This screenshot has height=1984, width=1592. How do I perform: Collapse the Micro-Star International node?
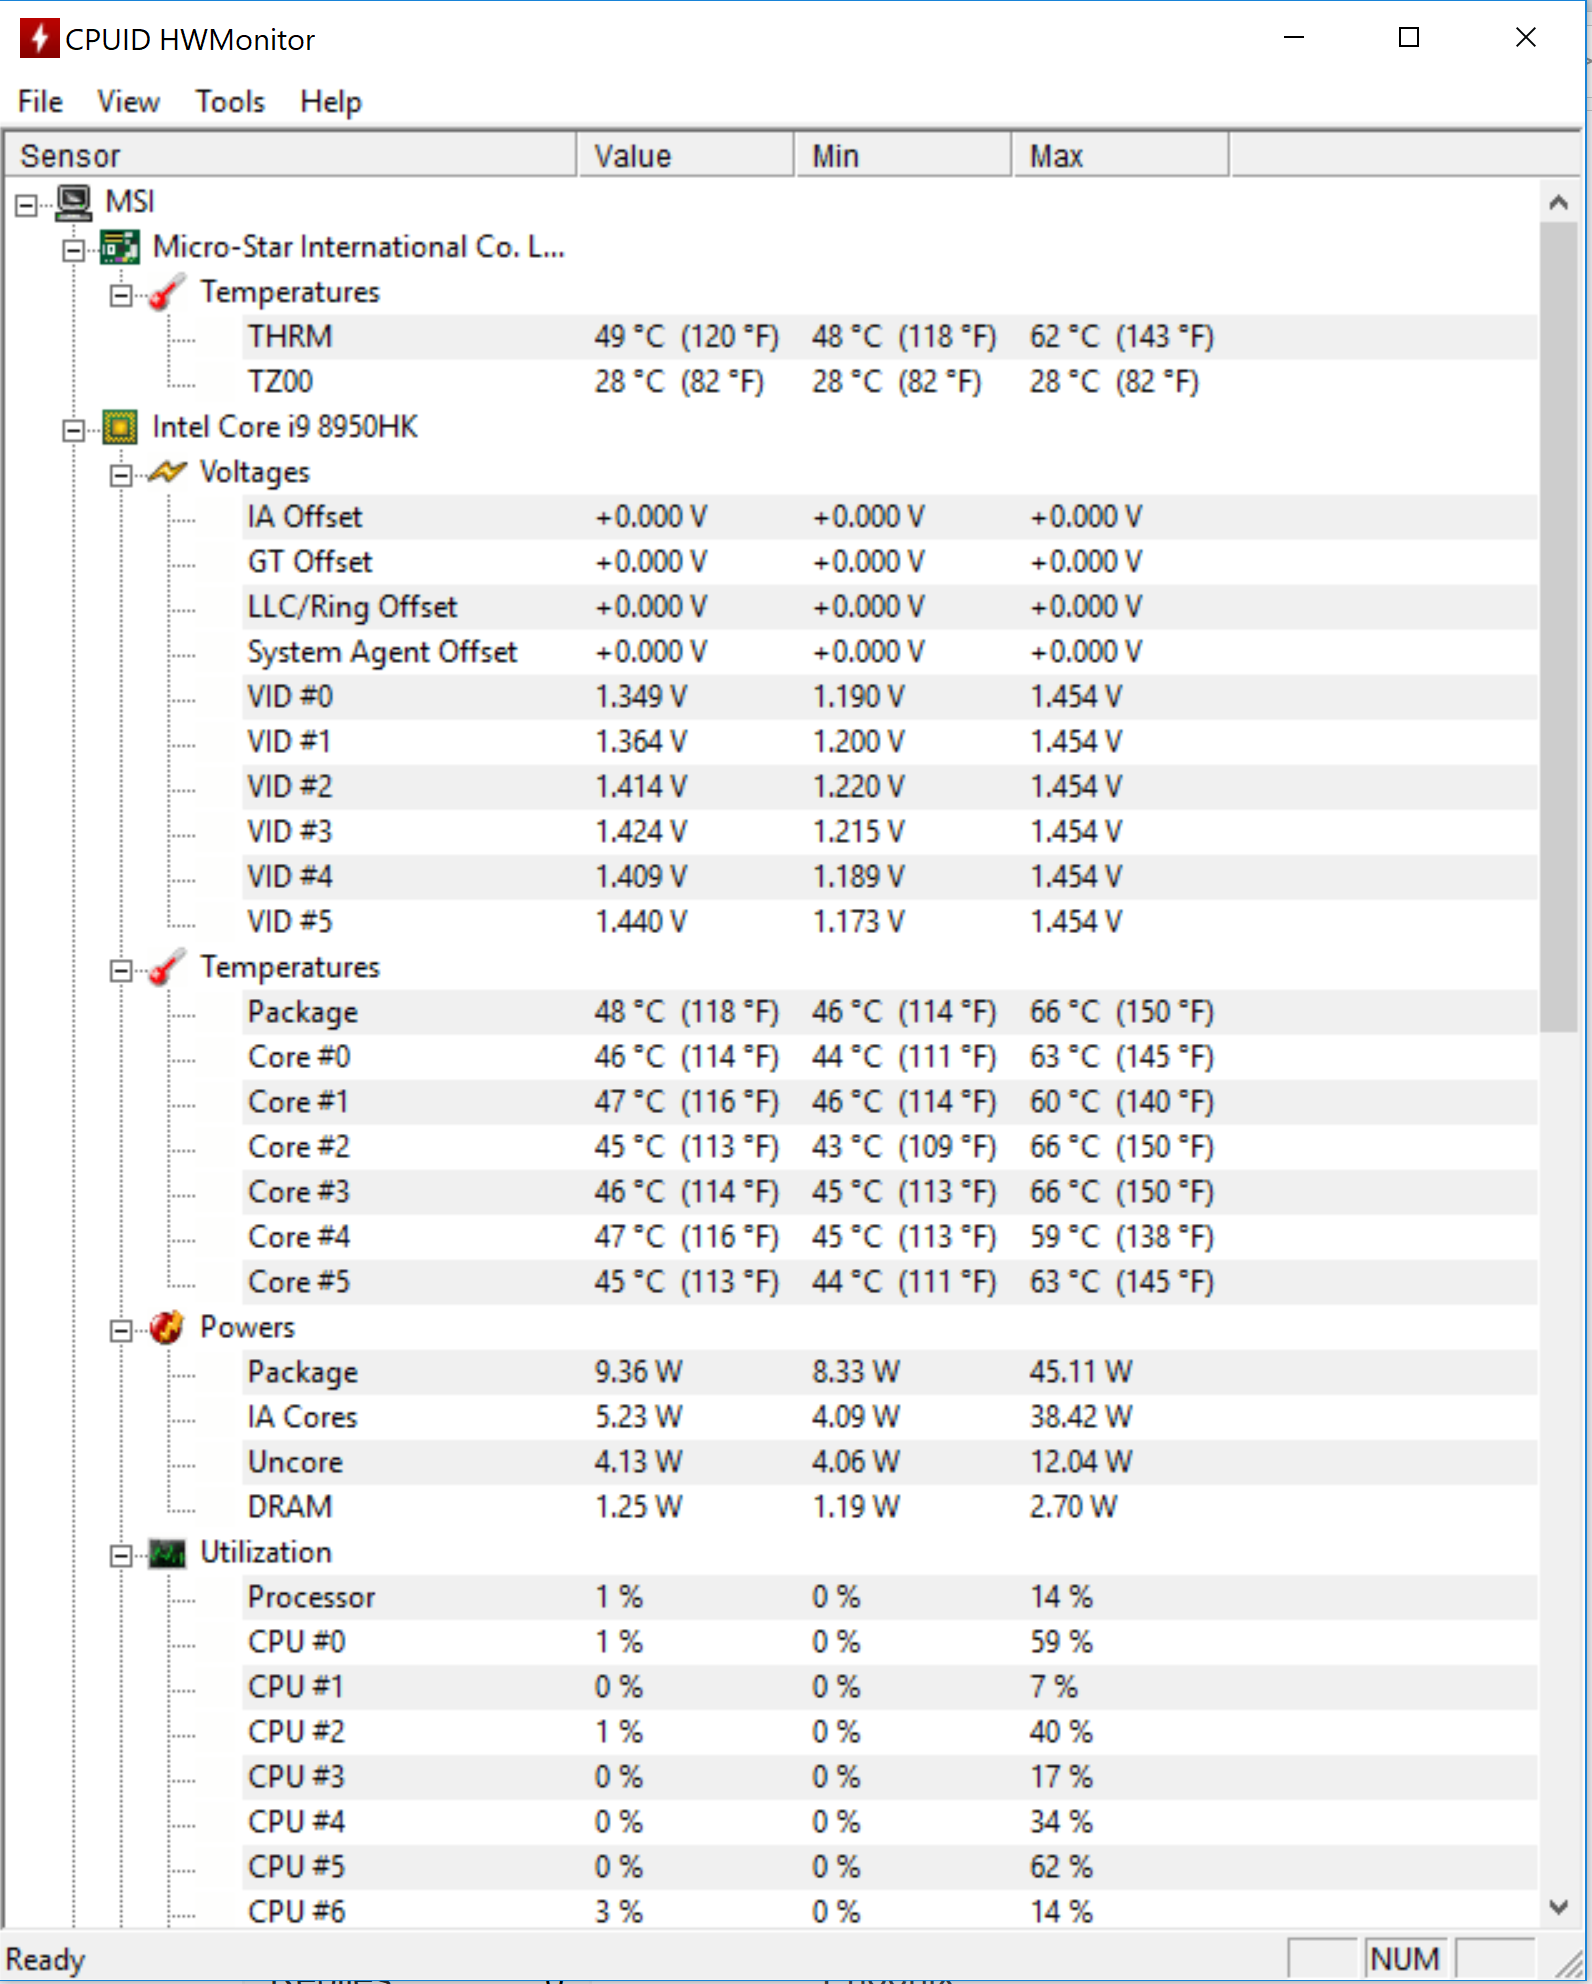(73, 250)
